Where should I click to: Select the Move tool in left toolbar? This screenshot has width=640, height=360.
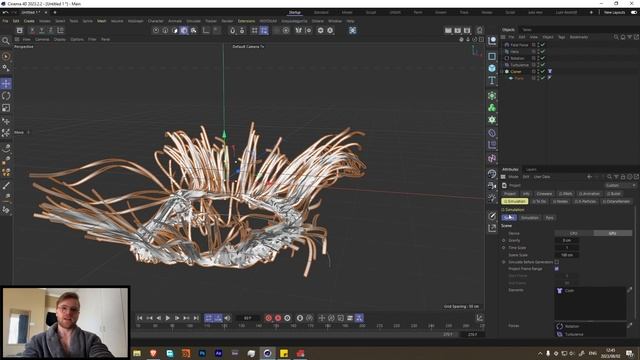point(6,84)
